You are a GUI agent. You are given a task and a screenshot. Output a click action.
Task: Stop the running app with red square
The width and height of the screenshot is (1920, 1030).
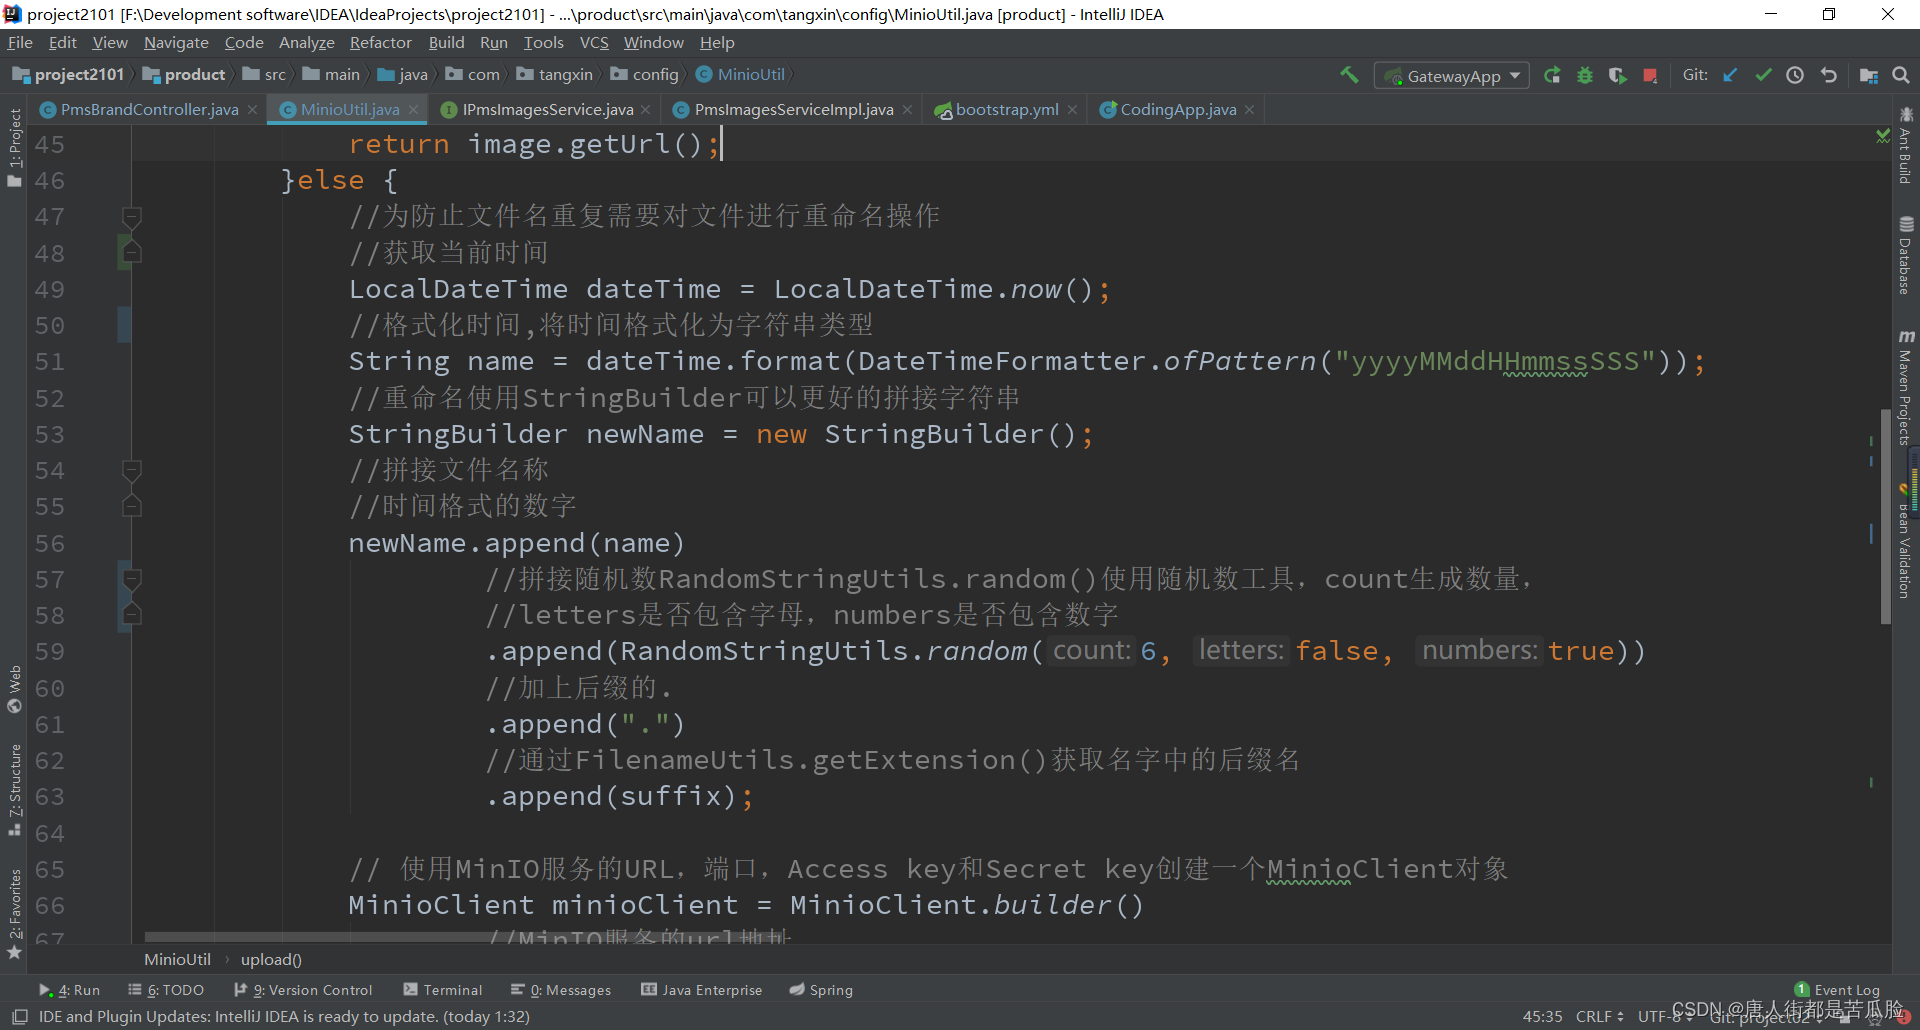pos(1650,75)
